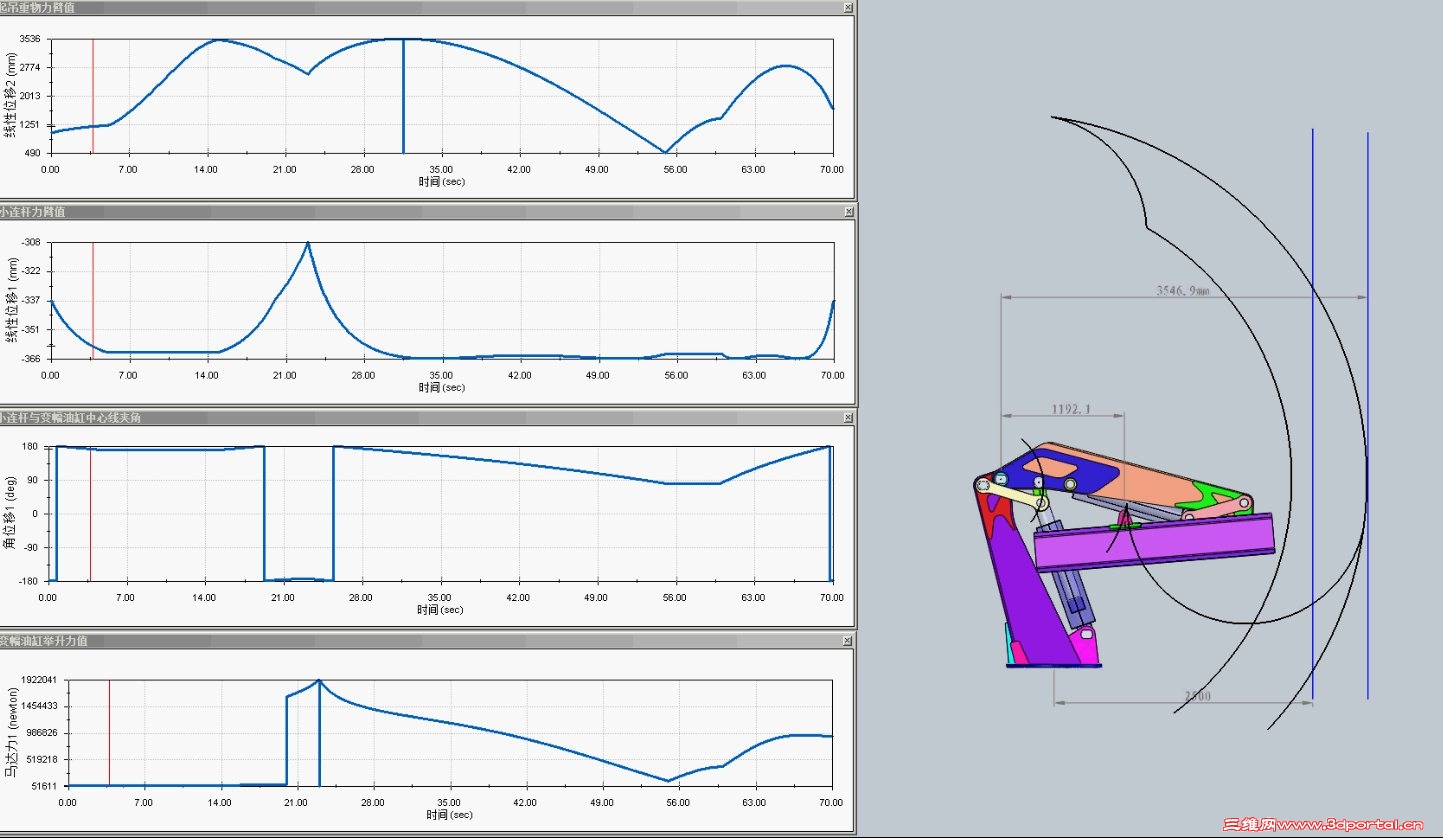Click the 马达力1 (newton) axis label

point(11,733)
